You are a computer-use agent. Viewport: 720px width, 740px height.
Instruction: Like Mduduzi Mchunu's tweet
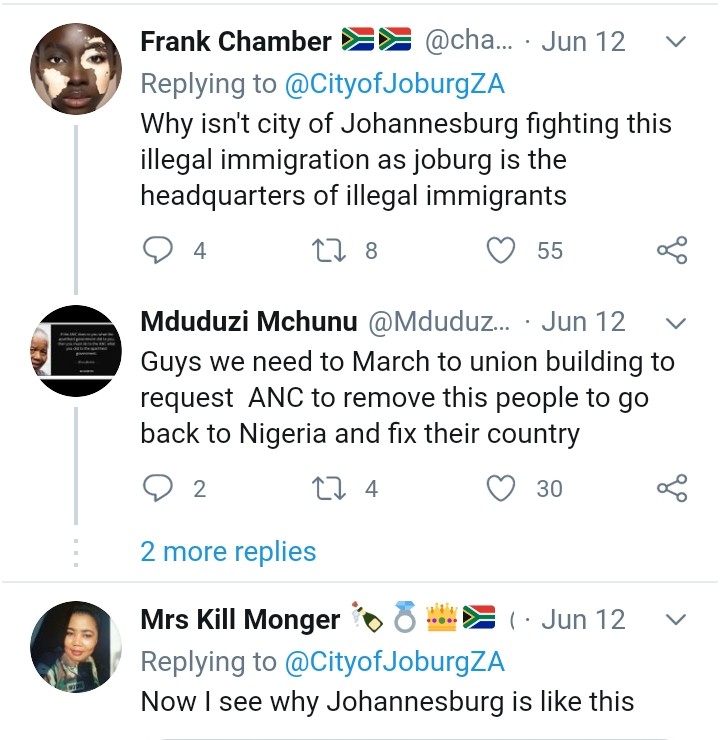[x=500, y=488]
